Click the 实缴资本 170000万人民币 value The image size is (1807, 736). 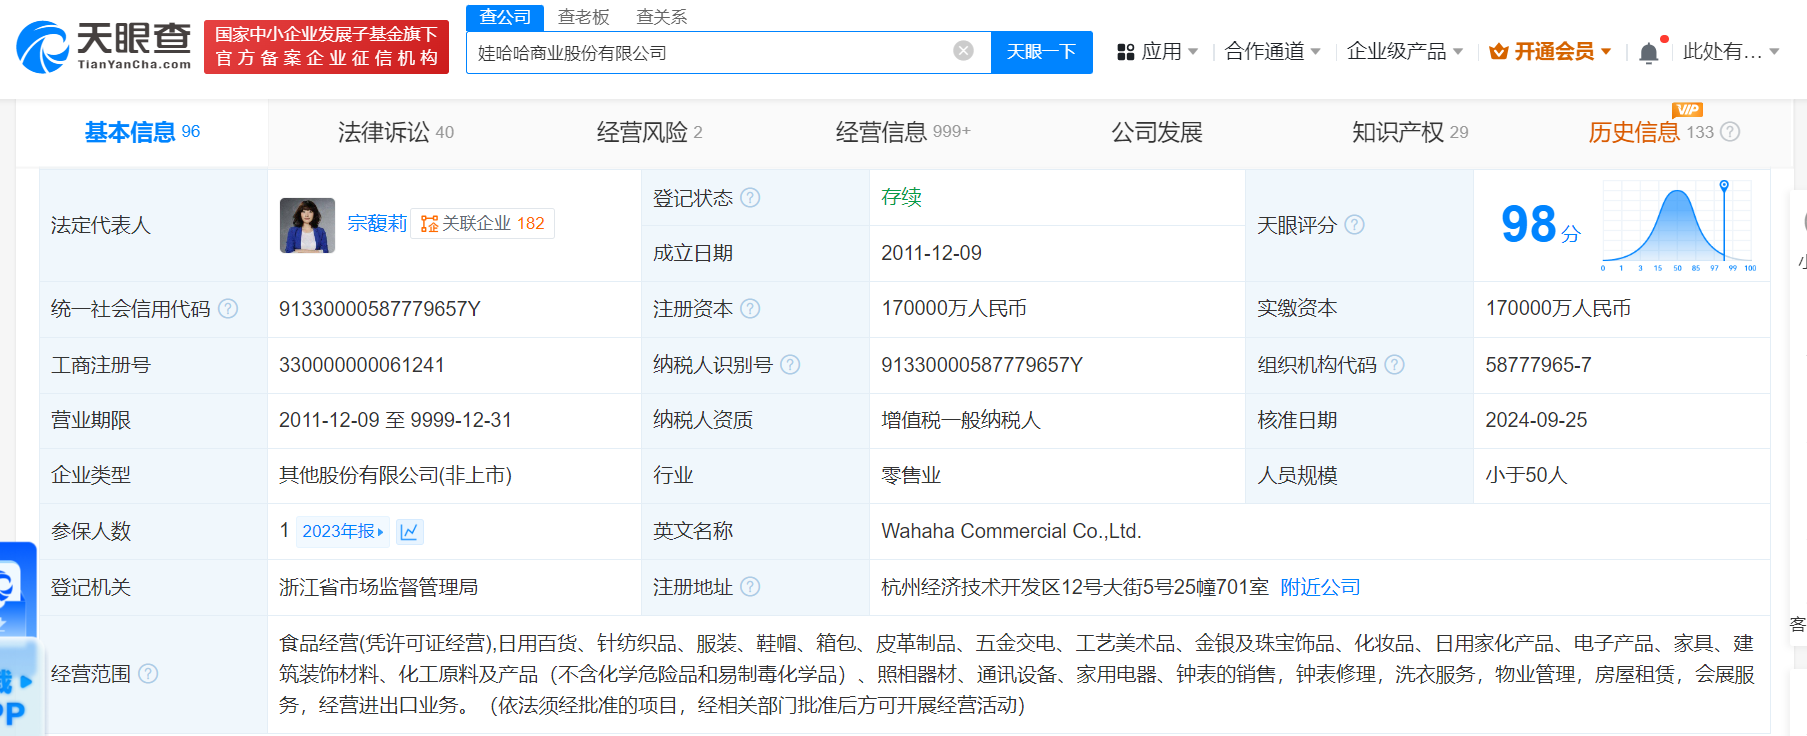(x=1558, y=309)
